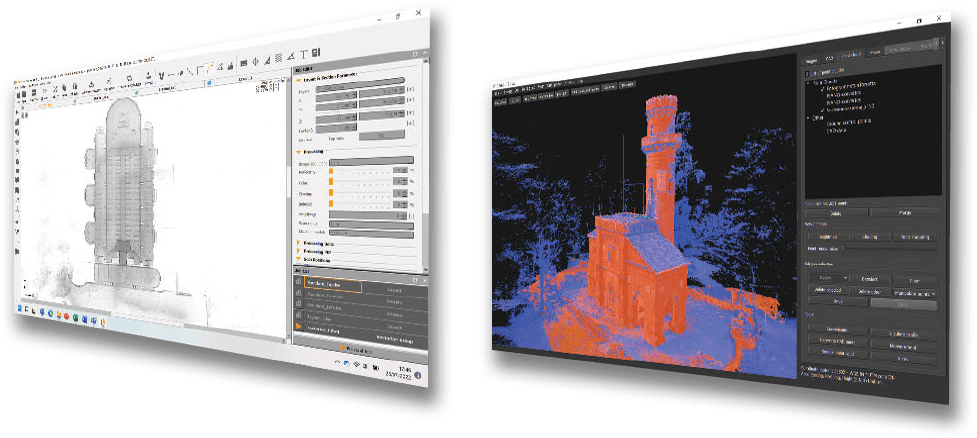977x438 pixels.
Task: Click the Delete button in point cloud panel
Action: [836, 212]
